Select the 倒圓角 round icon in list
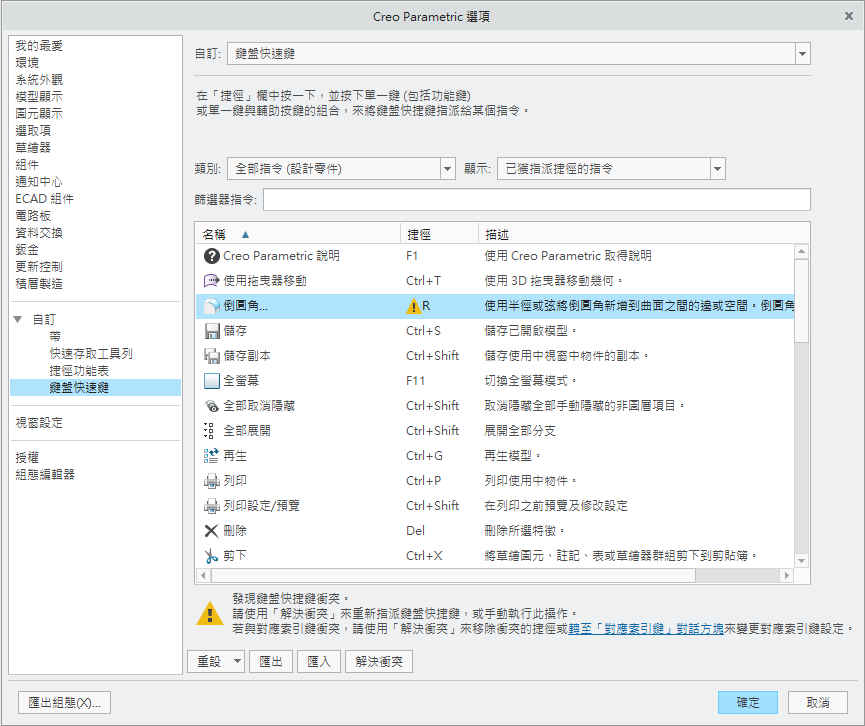This screenshot has height=726, width=865. click(x=211, y=306)
